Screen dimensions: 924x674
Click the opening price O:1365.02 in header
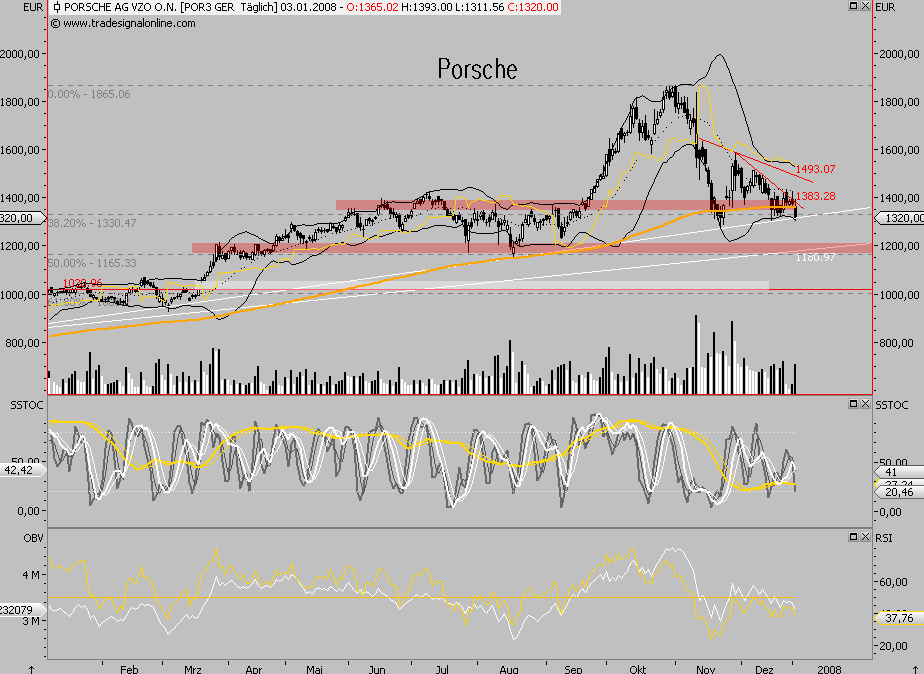[372, 7]
